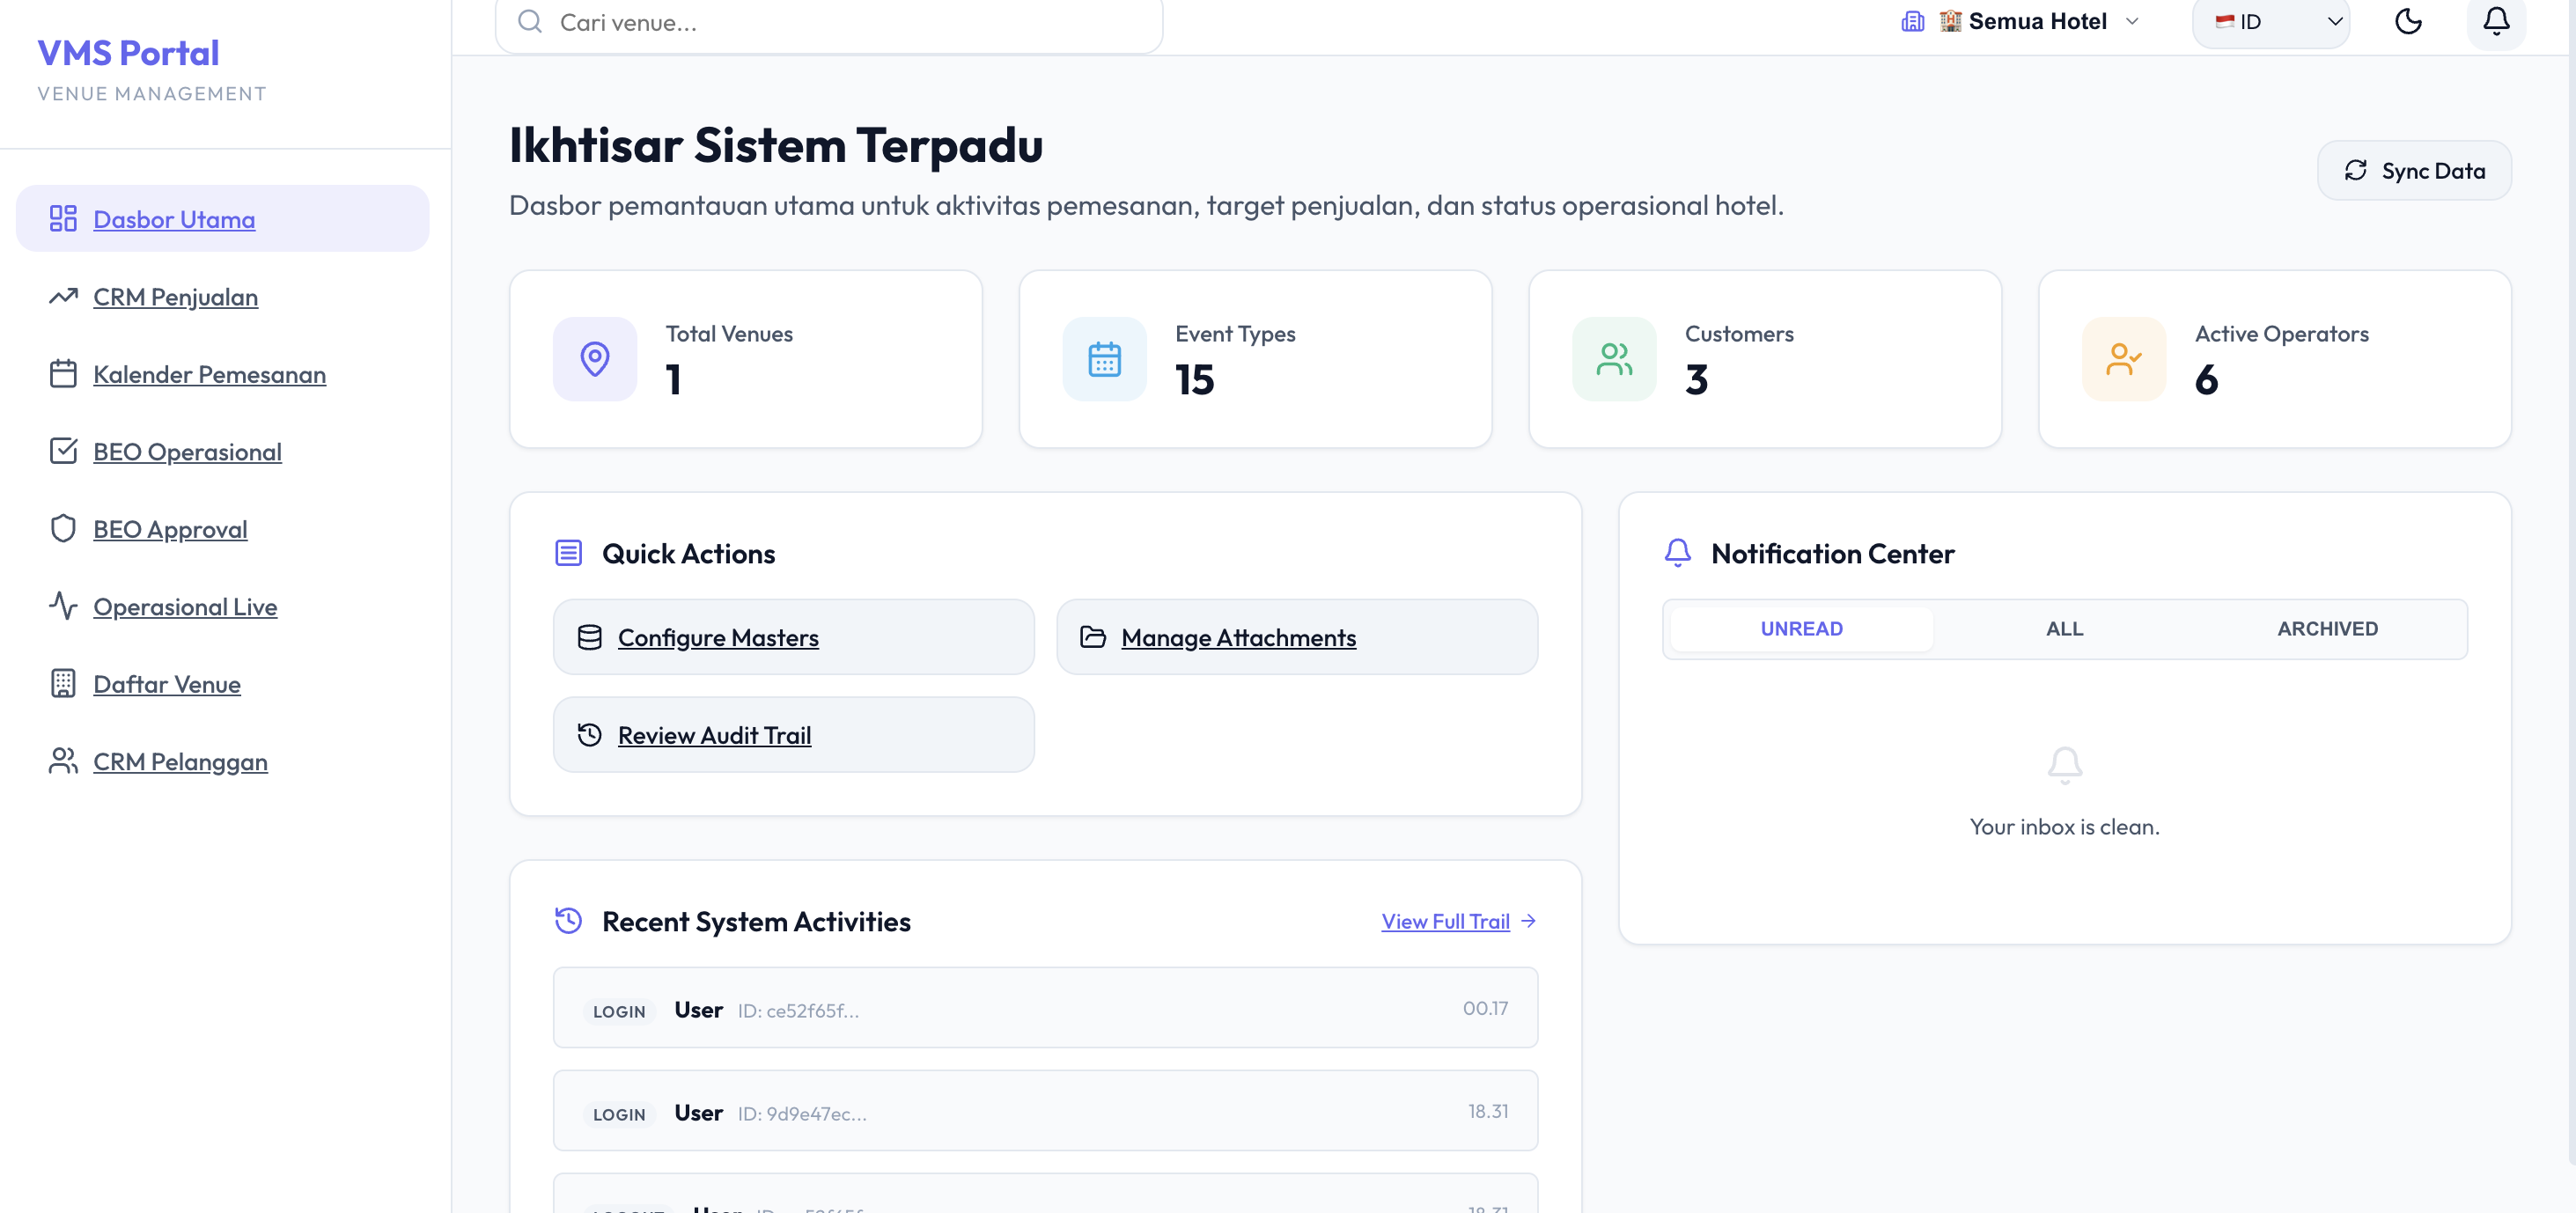This screenshot has width=2576, height=1213.
Task: Click the Event Types calendar icon
Action: (x=1104, y=359)
